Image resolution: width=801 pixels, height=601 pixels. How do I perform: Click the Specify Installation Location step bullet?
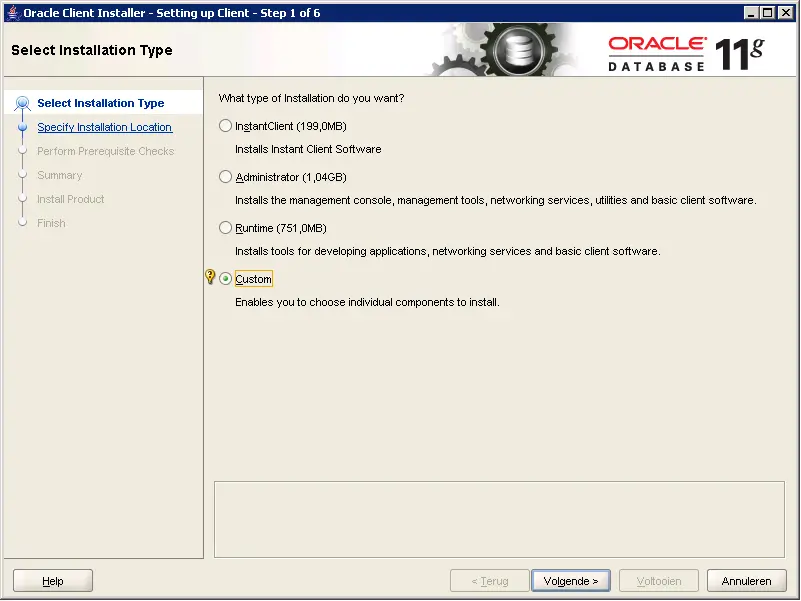coord(22,127)
